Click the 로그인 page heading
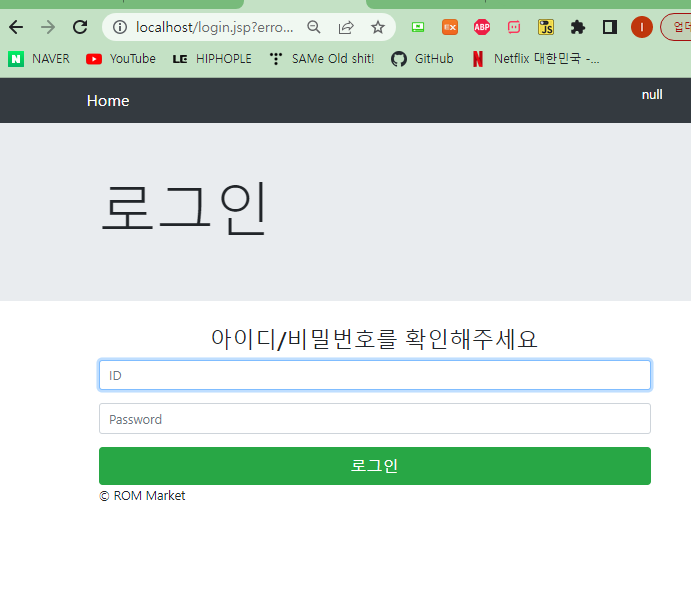 [184, 208]
